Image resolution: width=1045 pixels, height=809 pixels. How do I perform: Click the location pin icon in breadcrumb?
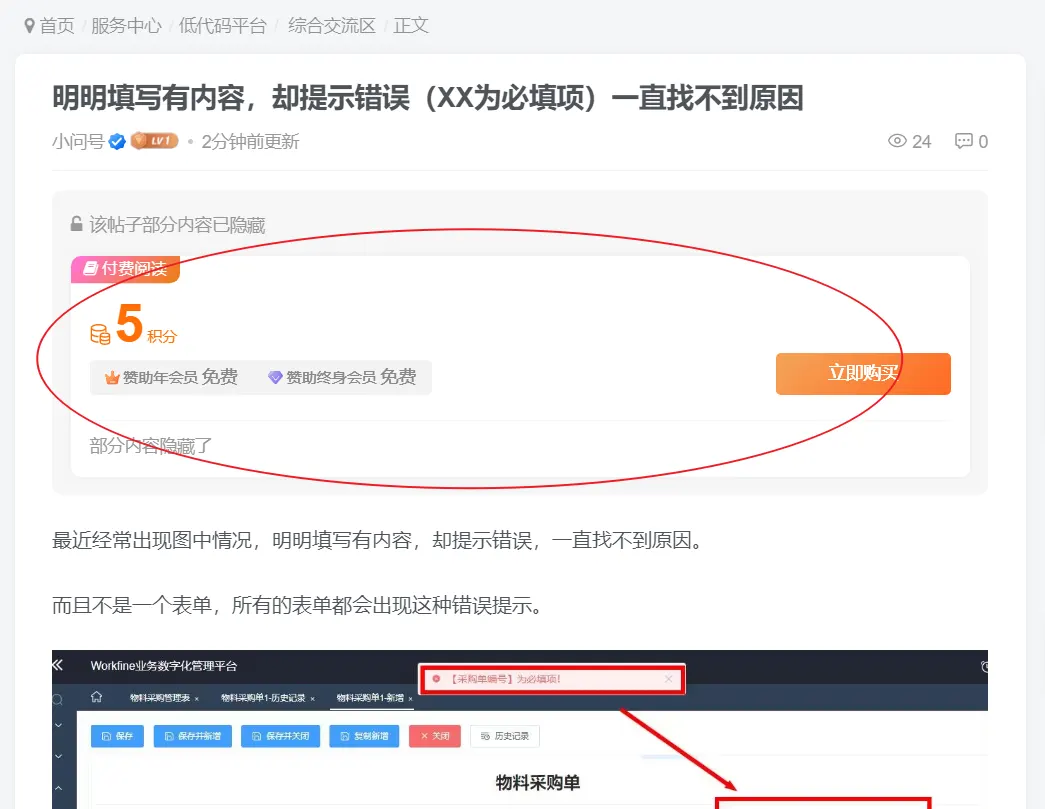29,26
